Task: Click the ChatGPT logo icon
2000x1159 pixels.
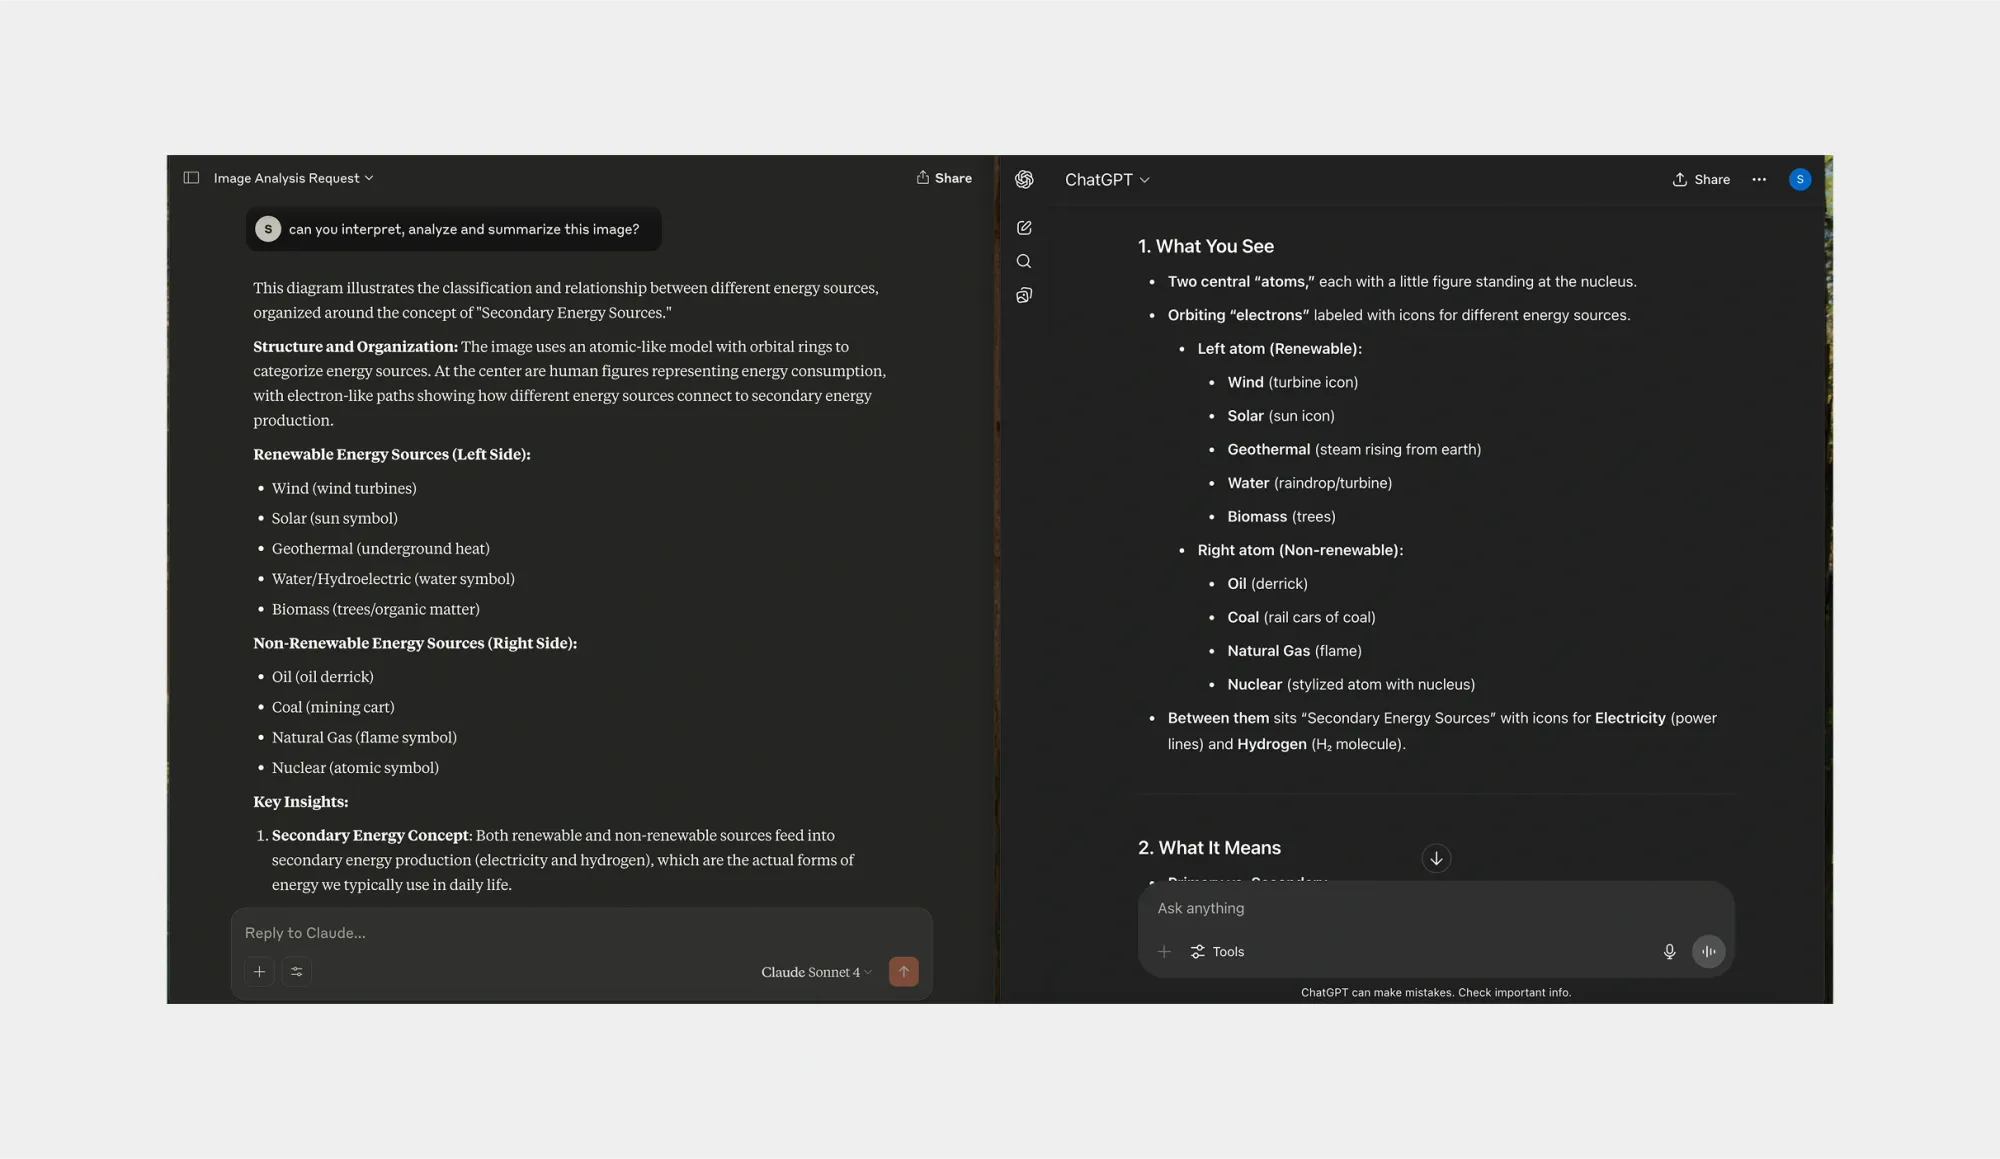Action: coord(1024,179)
